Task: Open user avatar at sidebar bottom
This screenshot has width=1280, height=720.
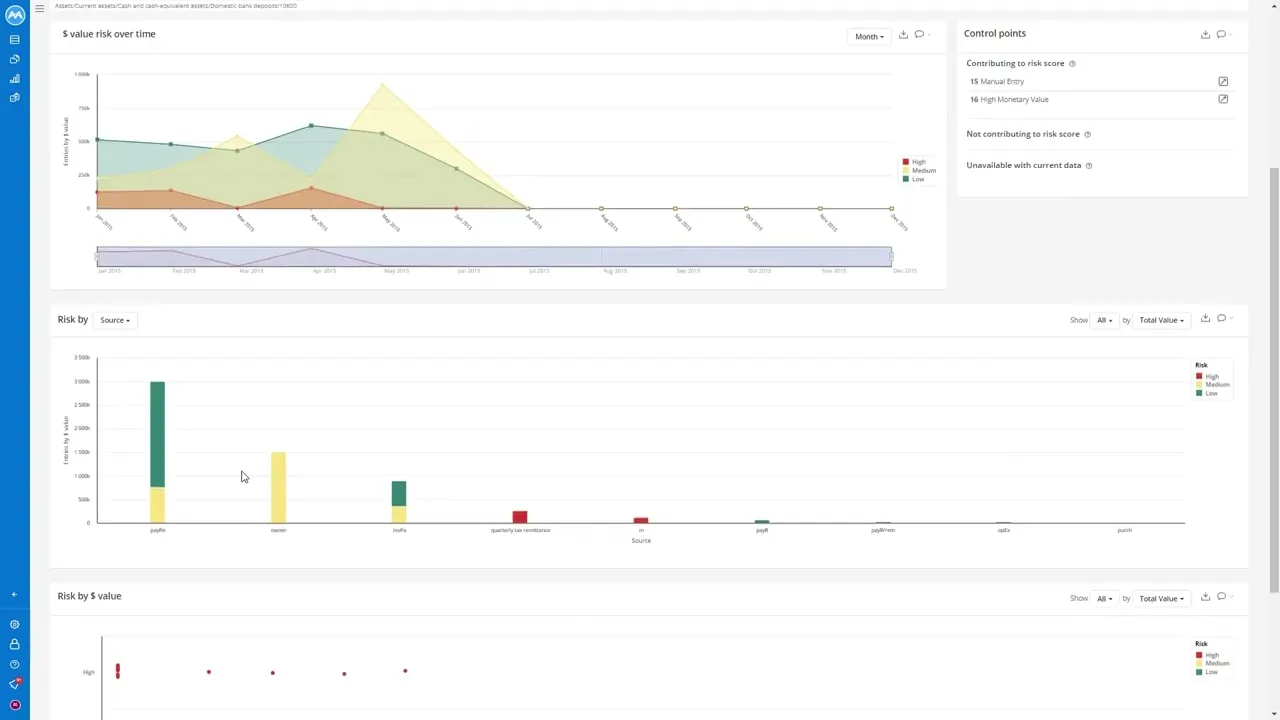Action: pos(14,705)
